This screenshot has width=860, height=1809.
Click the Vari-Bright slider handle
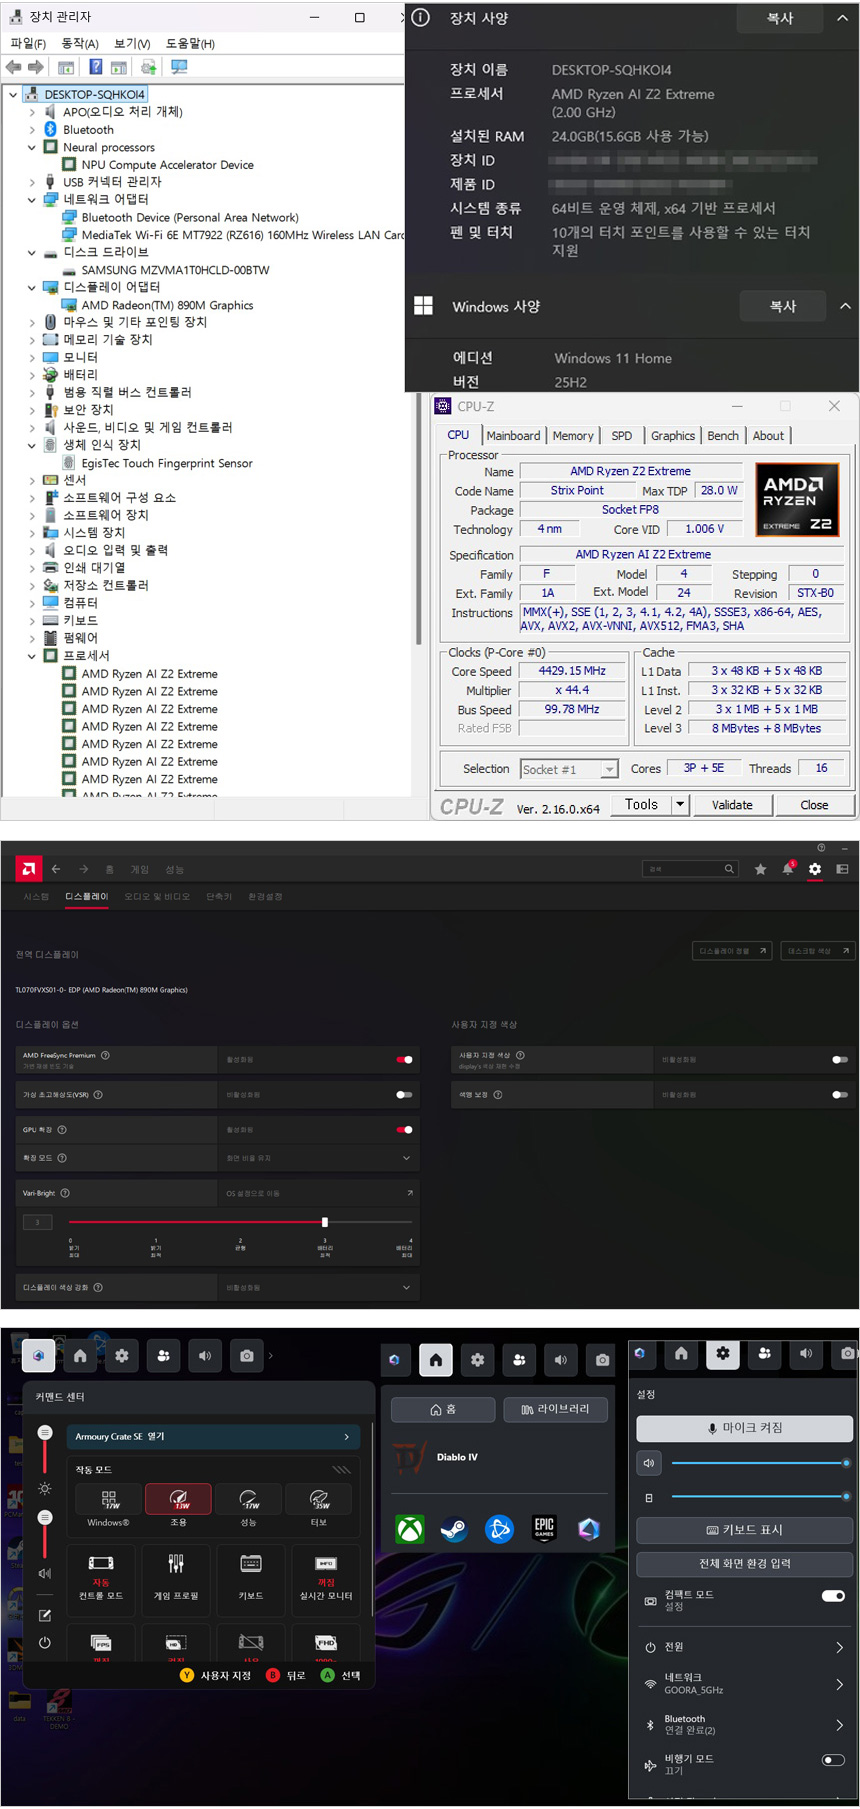pos(325,1222)
